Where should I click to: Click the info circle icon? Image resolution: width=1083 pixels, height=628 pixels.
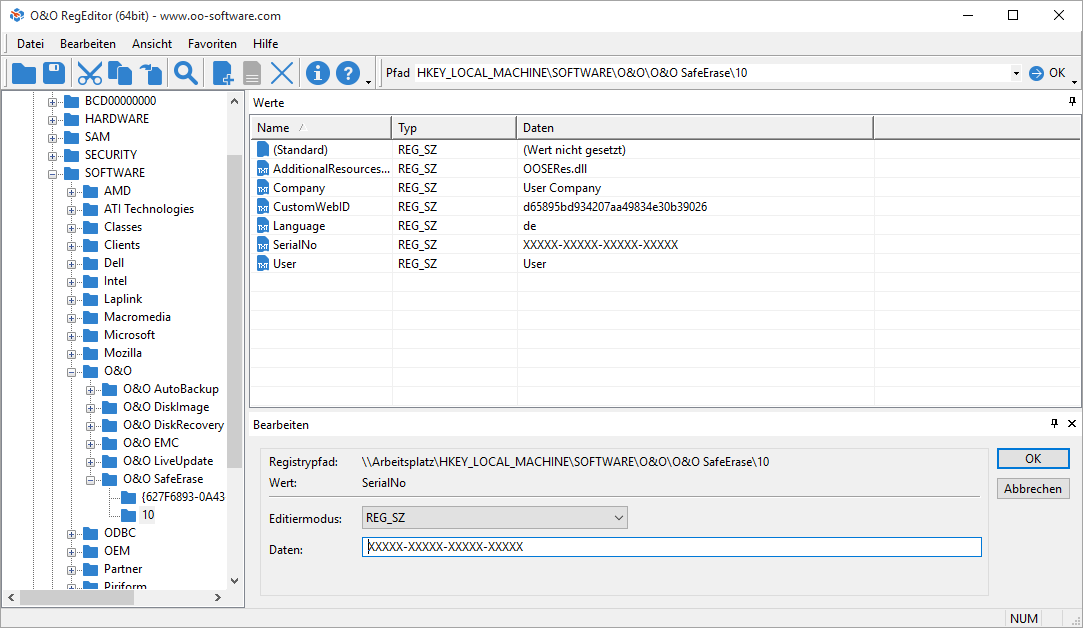pos(318,73)
